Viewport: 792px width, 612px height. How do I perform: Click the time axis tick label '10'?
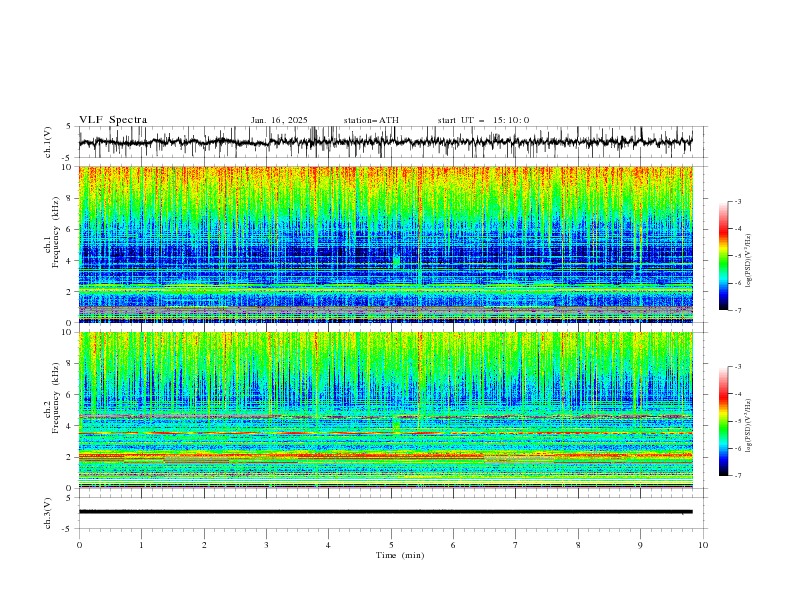point(703,545)
